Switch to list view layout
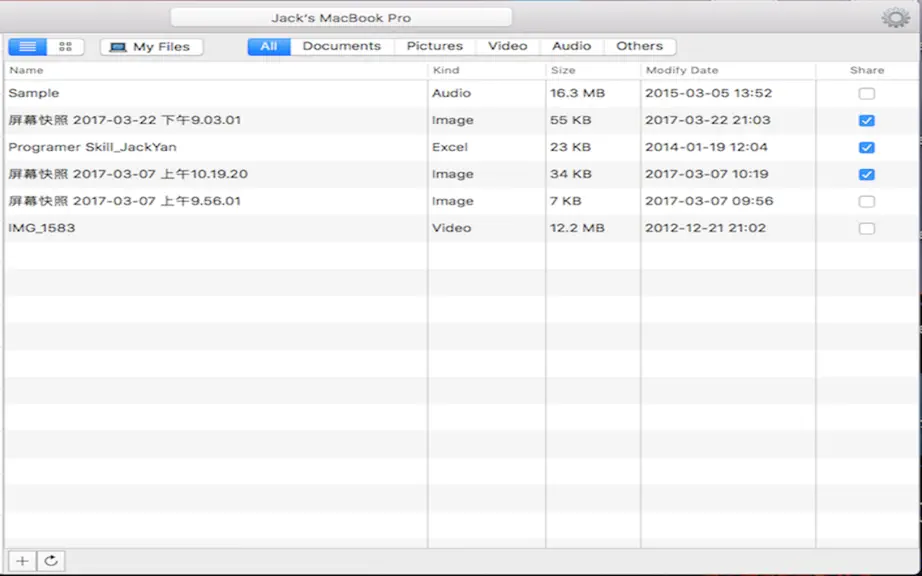This screenshot has width=922, height=576. point(28,46)
